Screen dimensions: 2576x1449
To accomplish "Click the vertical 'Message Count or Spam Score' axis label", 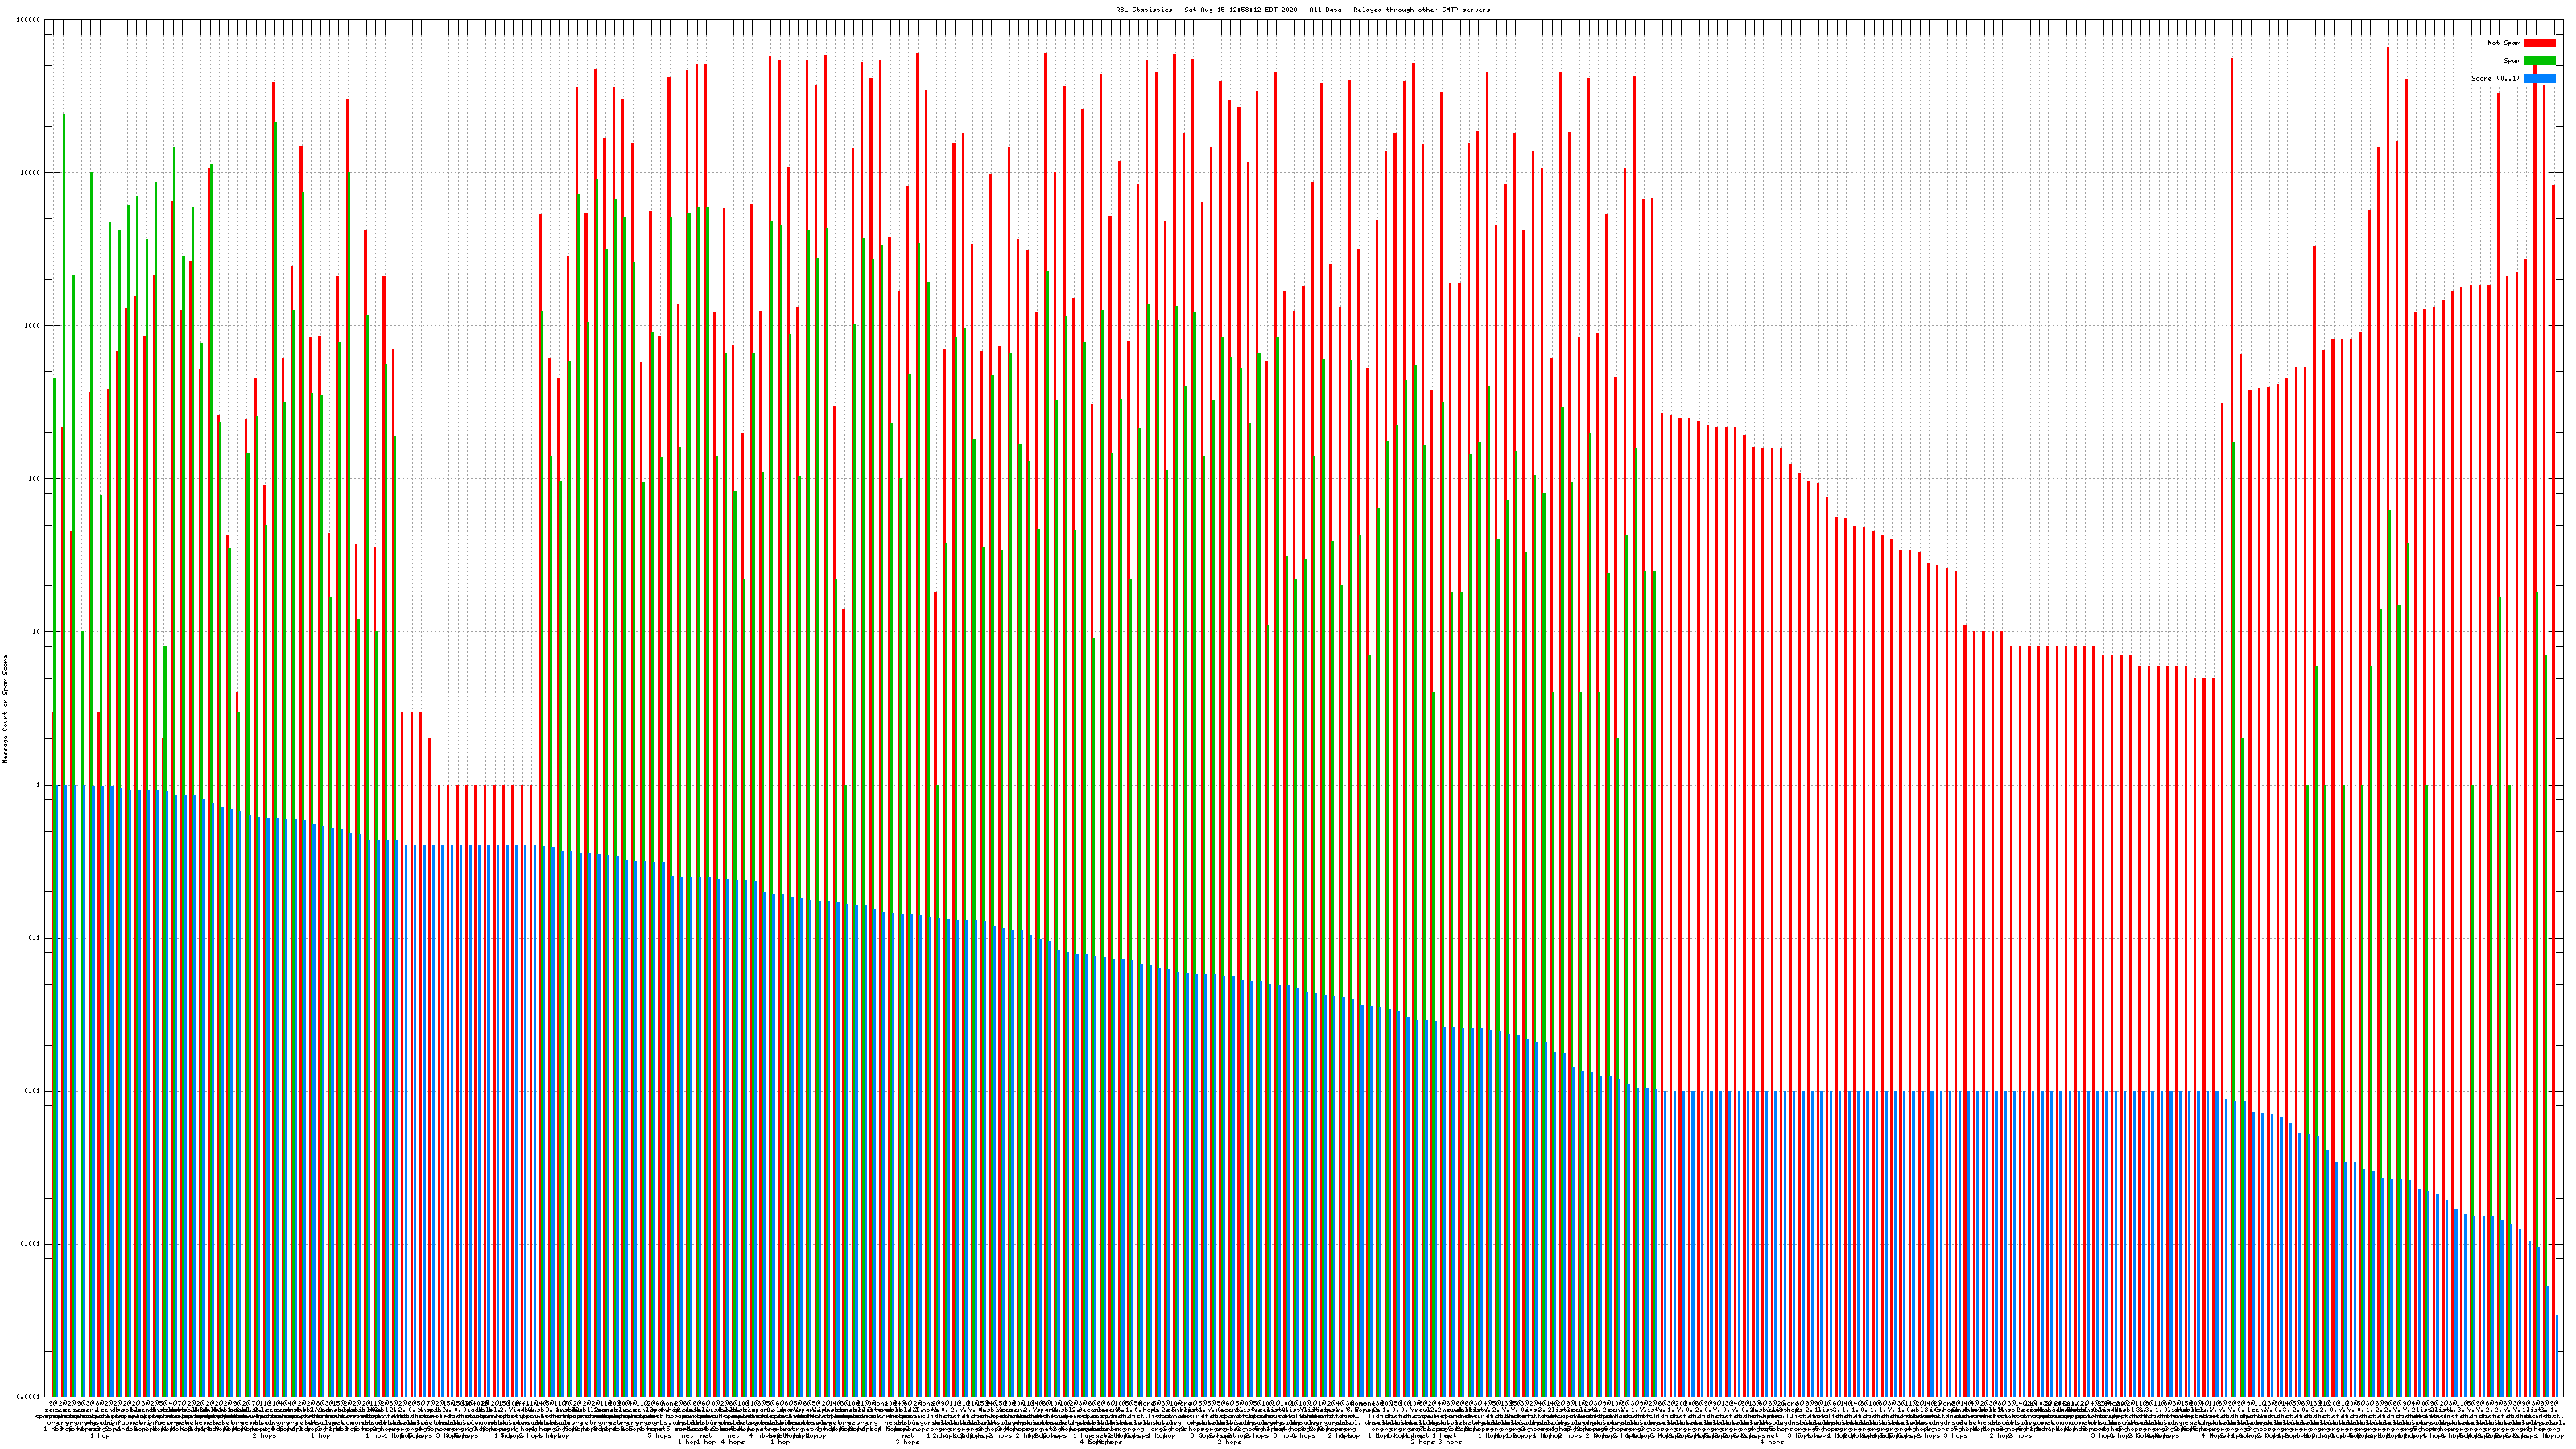I will pos(5,709).
